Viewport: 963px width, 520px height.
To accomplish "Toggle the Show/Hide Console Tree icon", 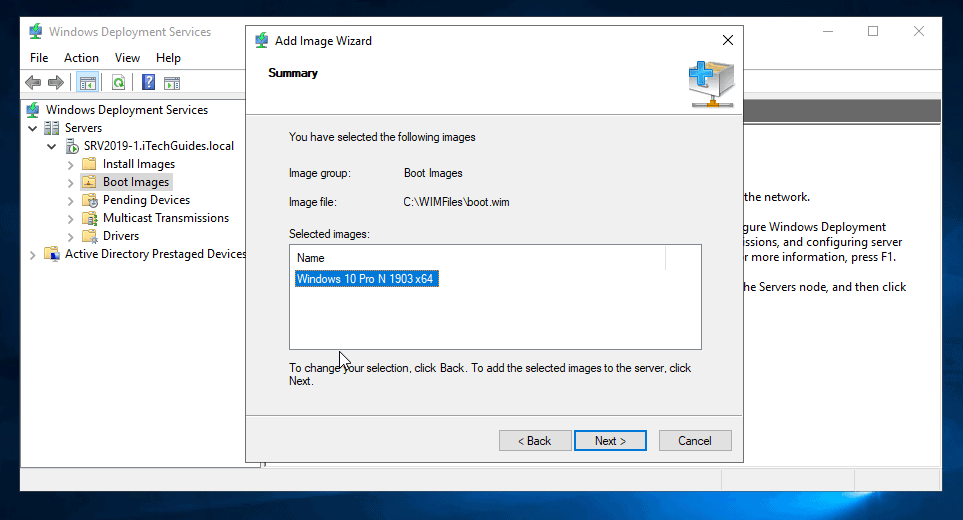I will point(87,83).
